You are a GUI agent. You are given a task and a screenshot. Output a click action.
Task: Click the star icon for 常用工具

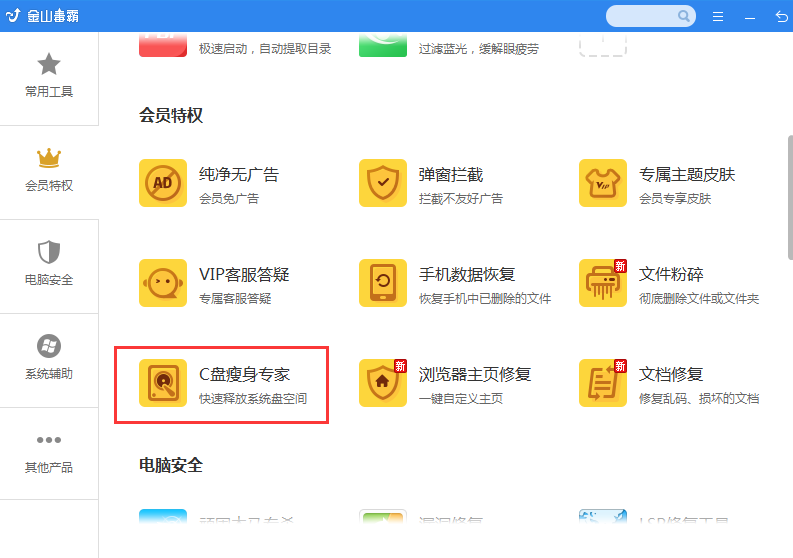pos(49,64)
